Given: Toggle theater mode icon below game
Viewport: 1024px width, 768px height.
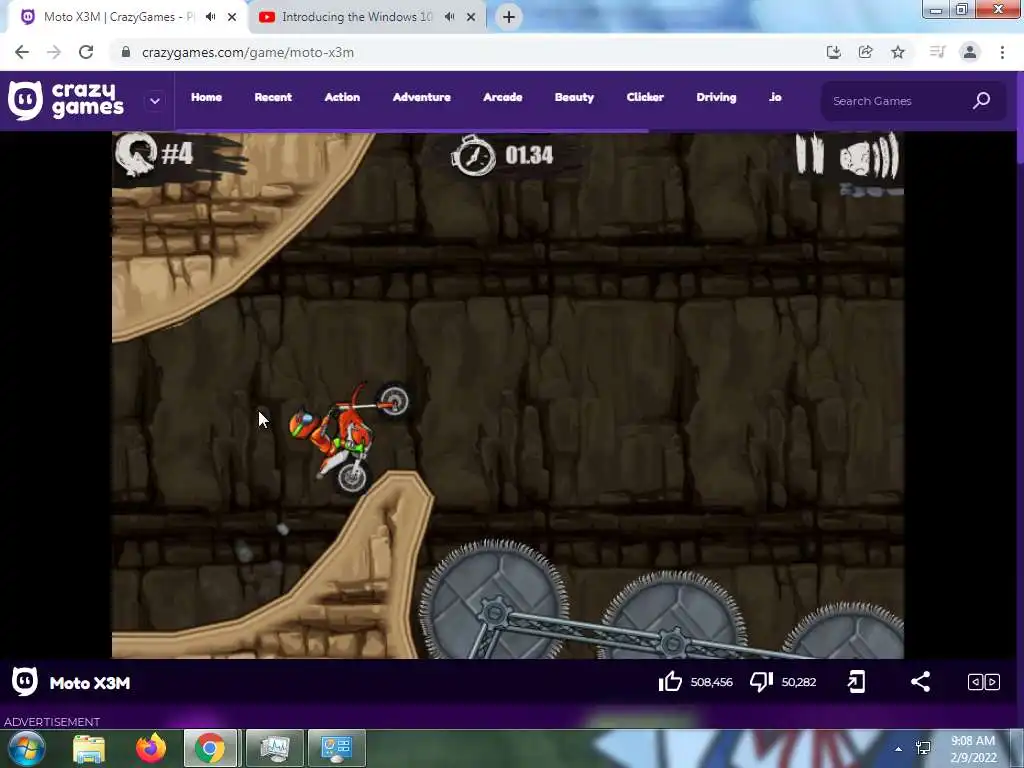Looking at the screenshot, I should coord(984,682).
